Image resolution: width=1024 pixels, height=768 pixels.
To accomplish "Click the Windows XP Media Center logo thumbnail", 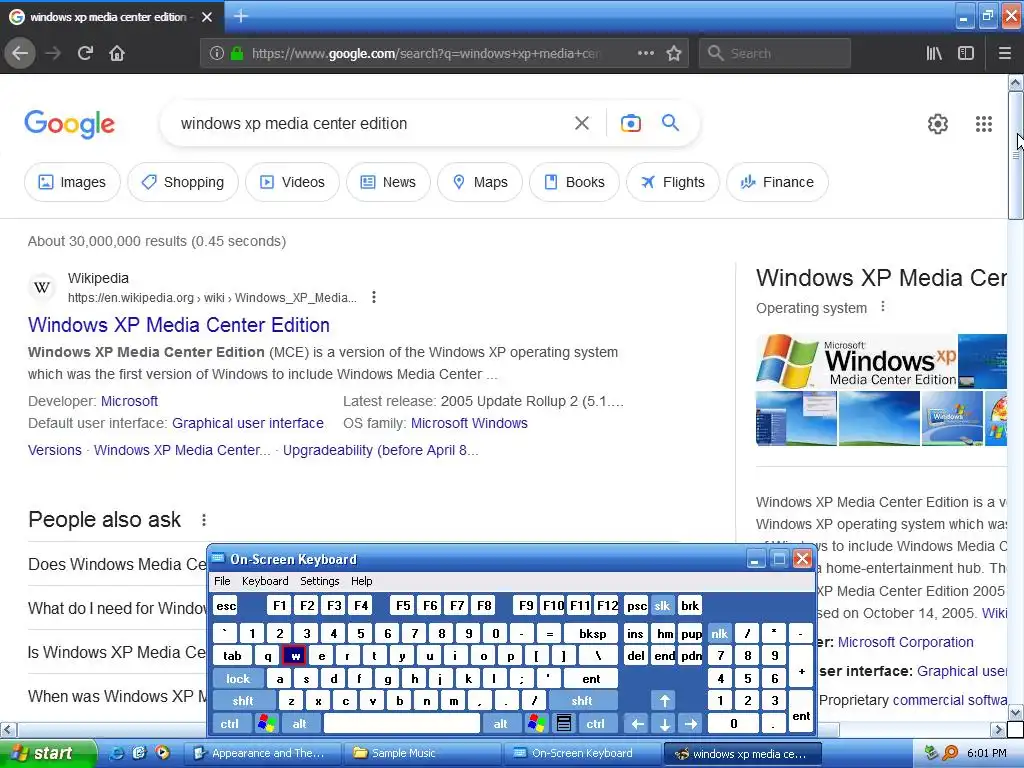I will [856, 361].
